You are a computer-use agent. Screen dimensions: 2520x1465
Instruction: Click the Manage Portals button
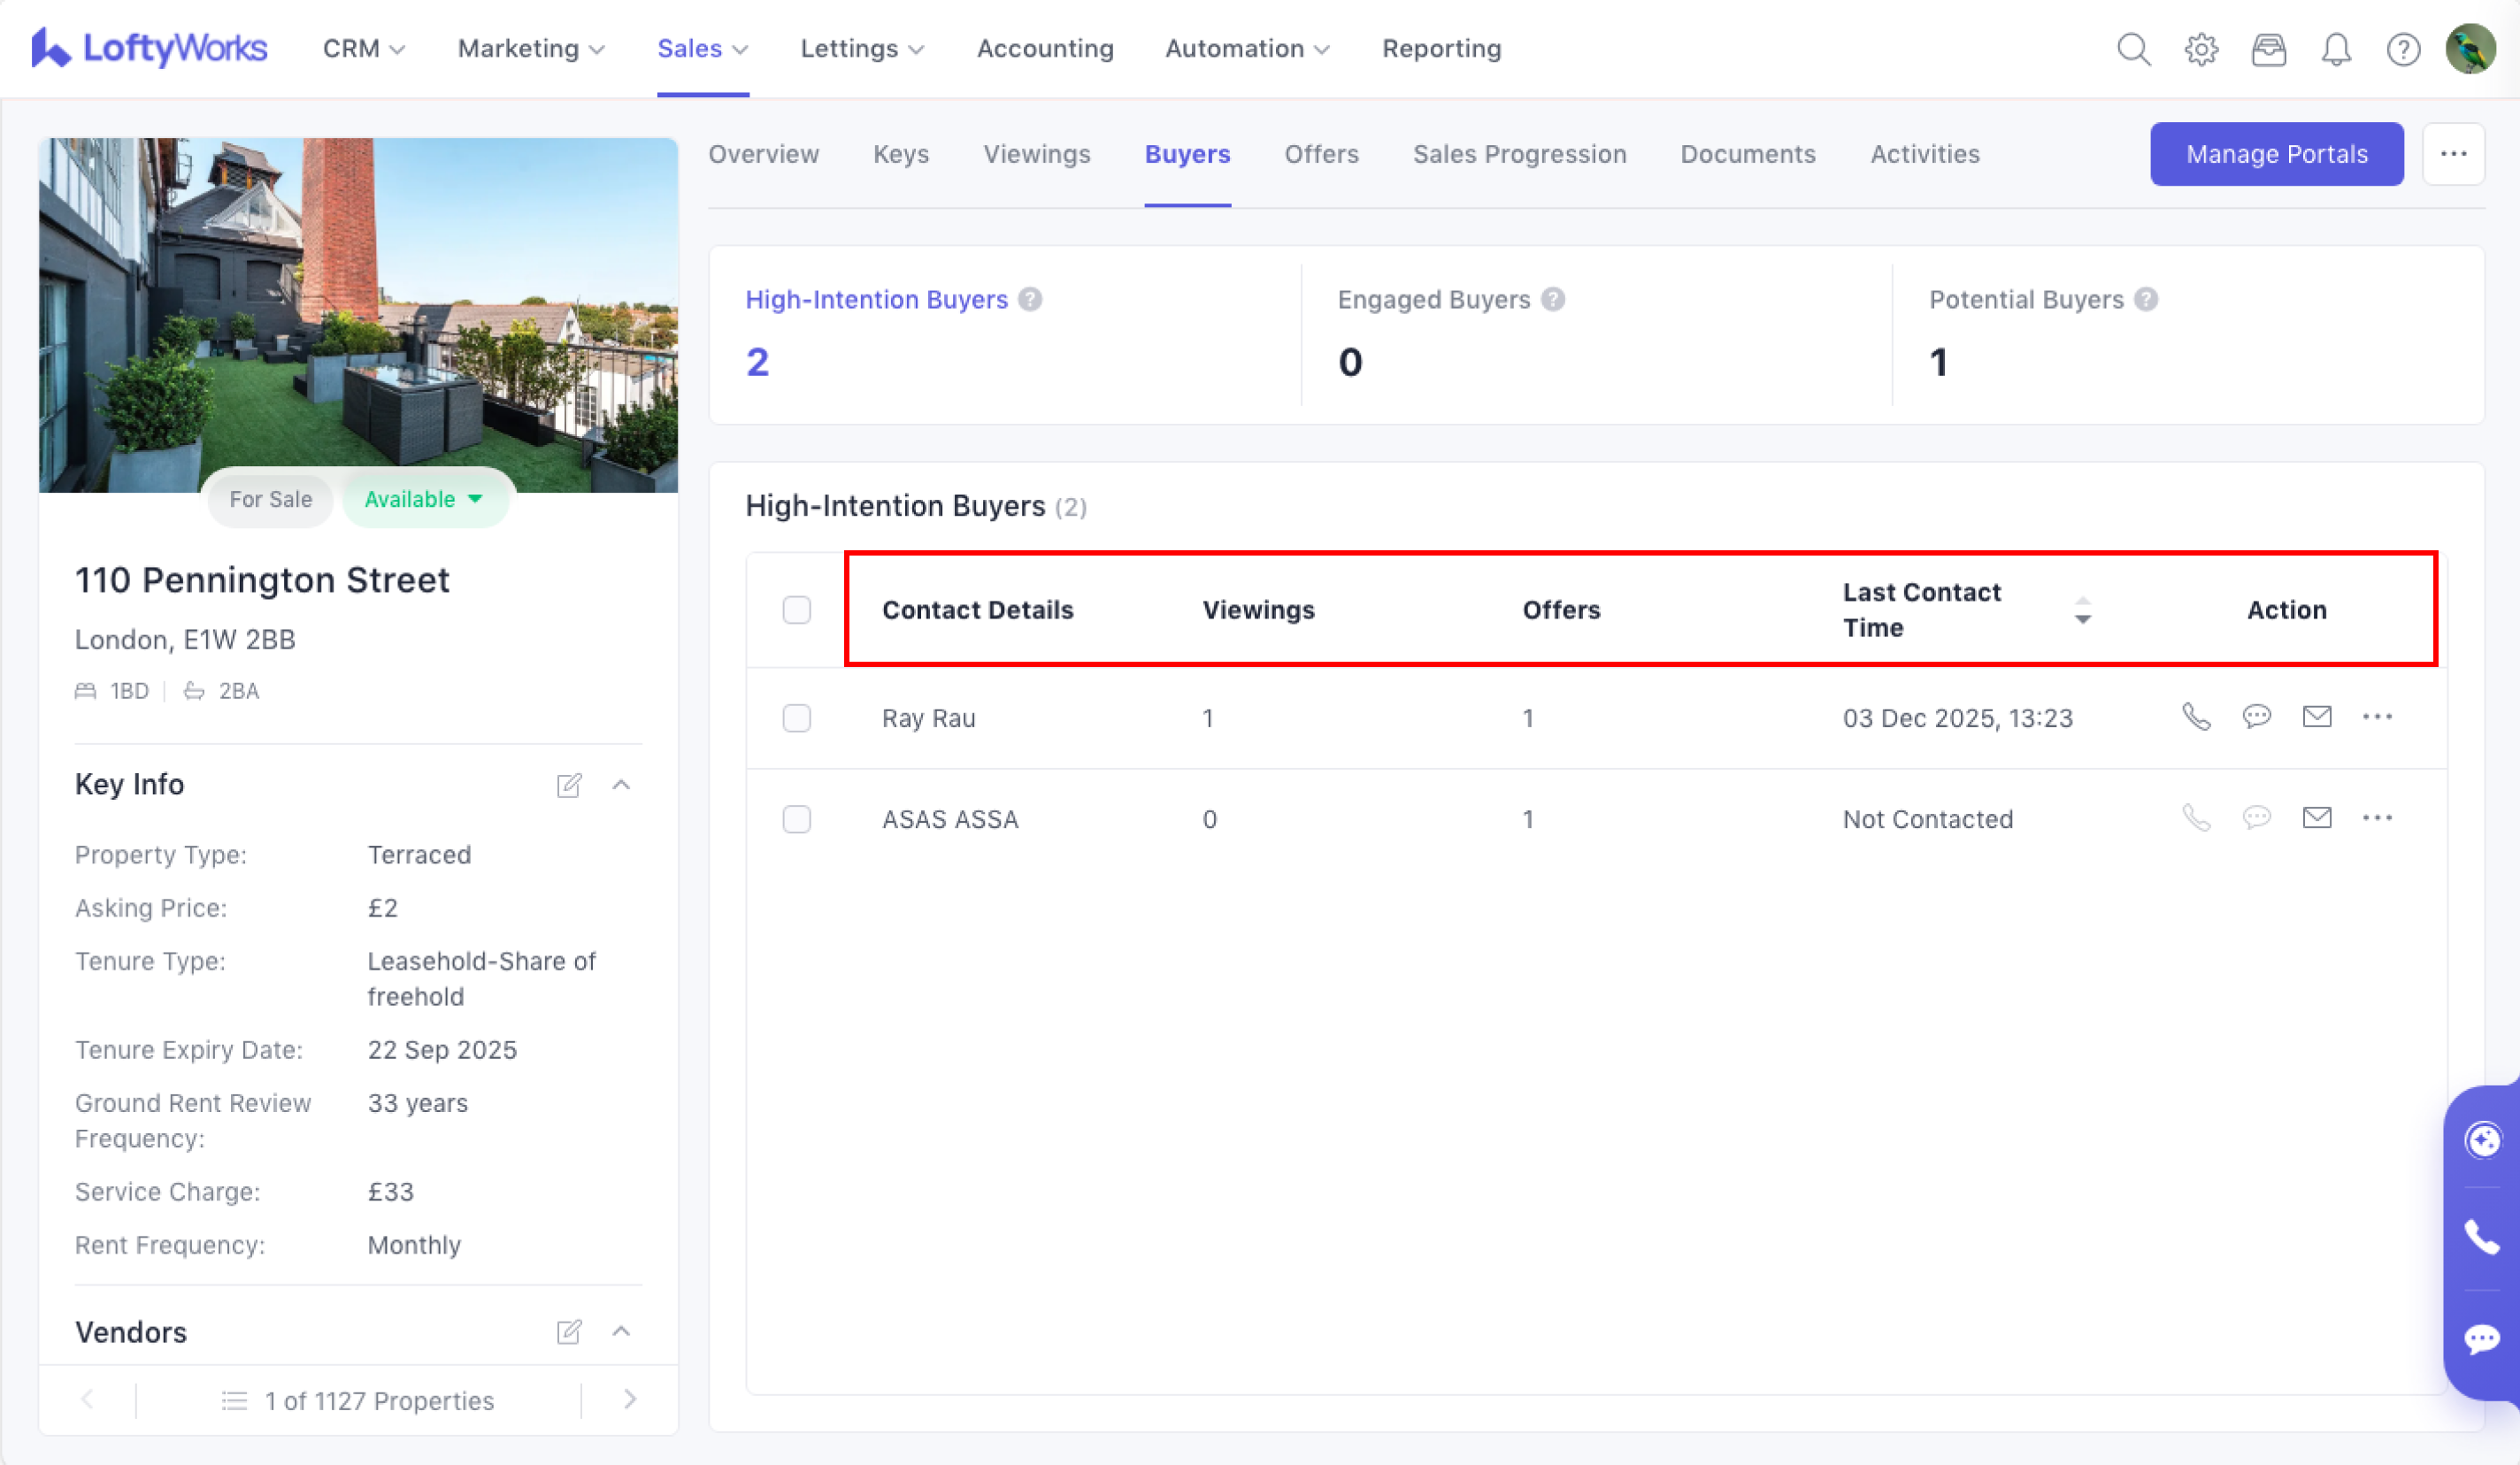(x=2276, y=154)
